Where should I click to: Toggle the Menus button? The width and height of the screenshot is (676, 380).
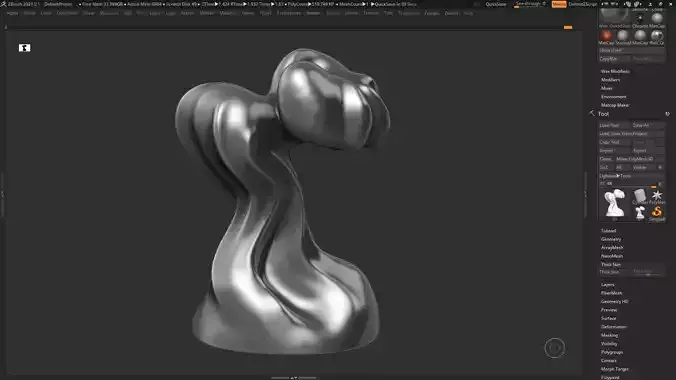tap(559, 4)
